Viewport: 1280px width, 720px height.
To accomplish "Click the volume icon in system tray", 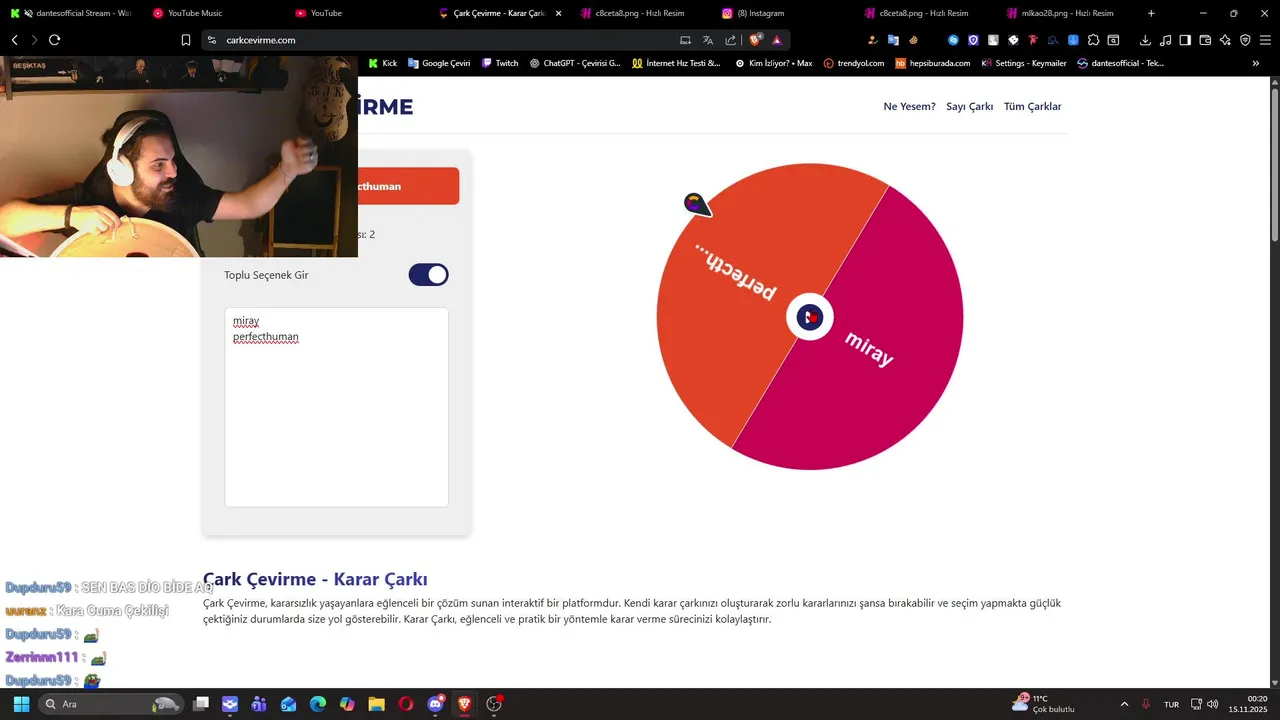I will tap(1213, 704).
